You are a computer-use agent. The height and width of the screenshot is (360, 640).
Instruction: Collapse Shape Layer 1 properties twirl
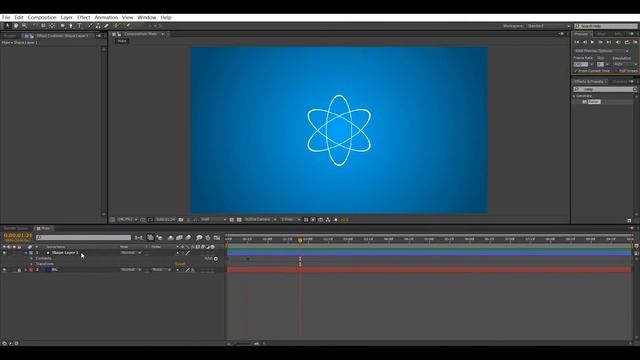click(x=26, y=253)
